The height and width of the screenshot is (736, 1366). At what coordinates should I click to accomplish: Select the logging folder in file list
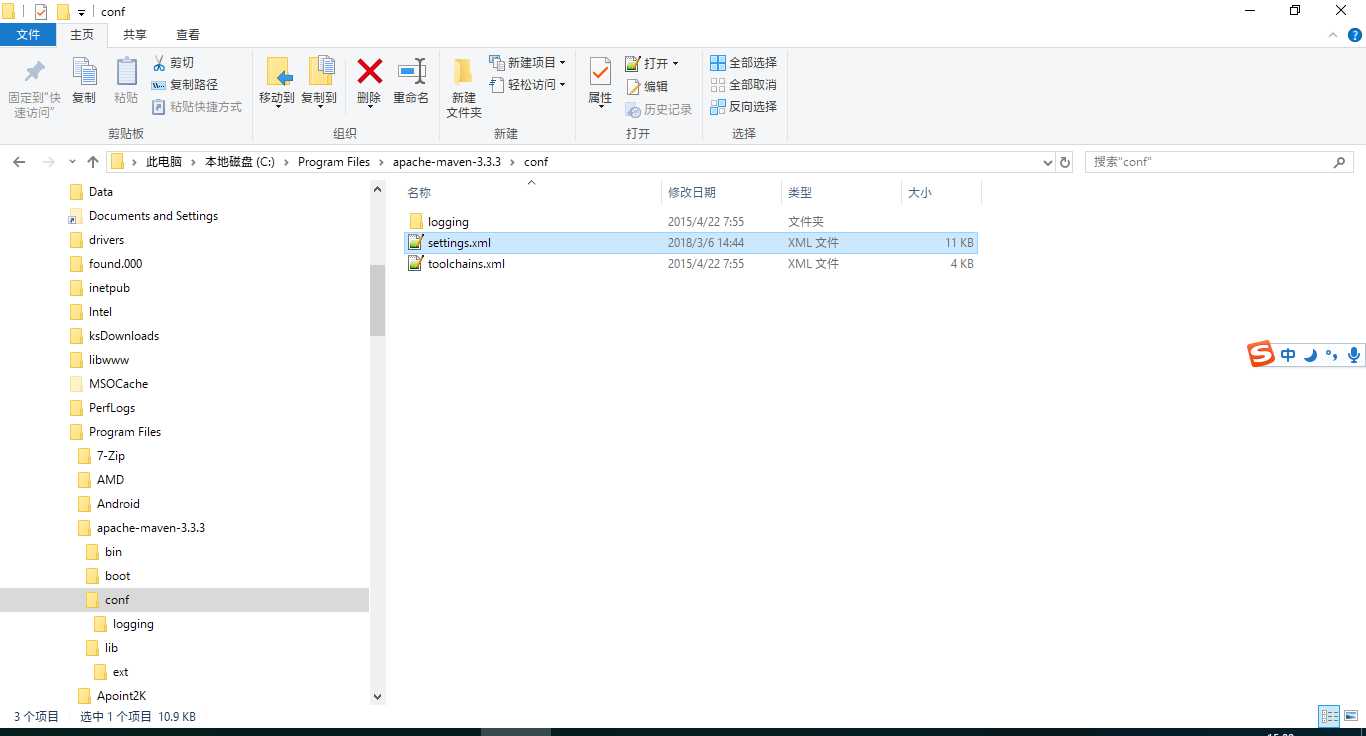690,222
